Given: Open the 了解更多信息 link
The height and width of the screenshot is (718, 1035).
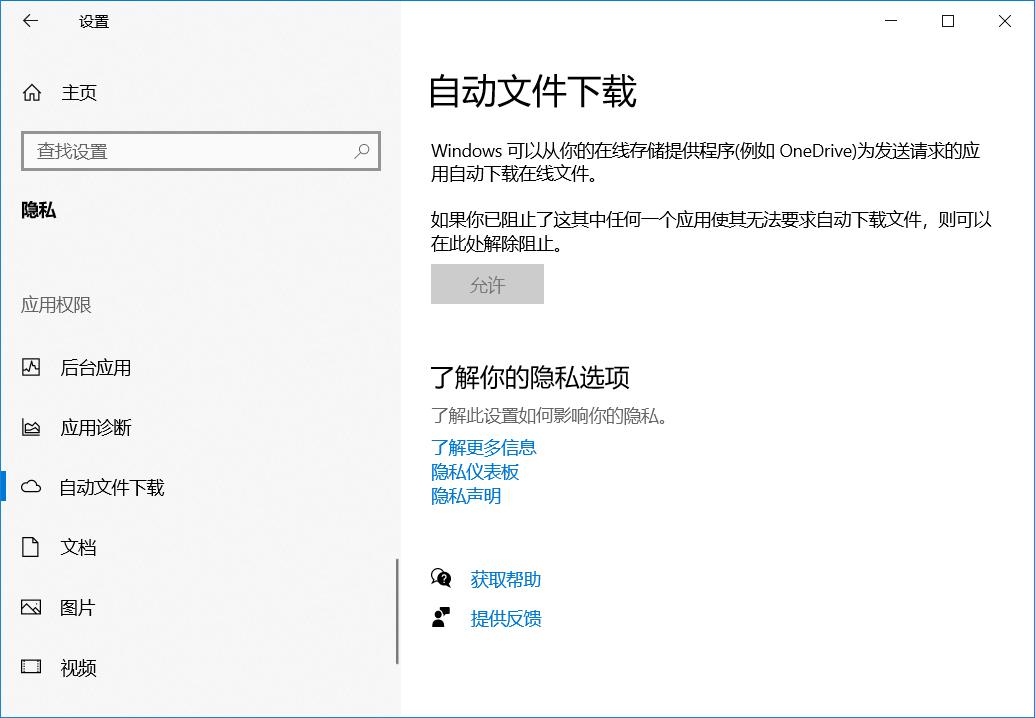Looking at the screenshot, I should tap(483, 447).
